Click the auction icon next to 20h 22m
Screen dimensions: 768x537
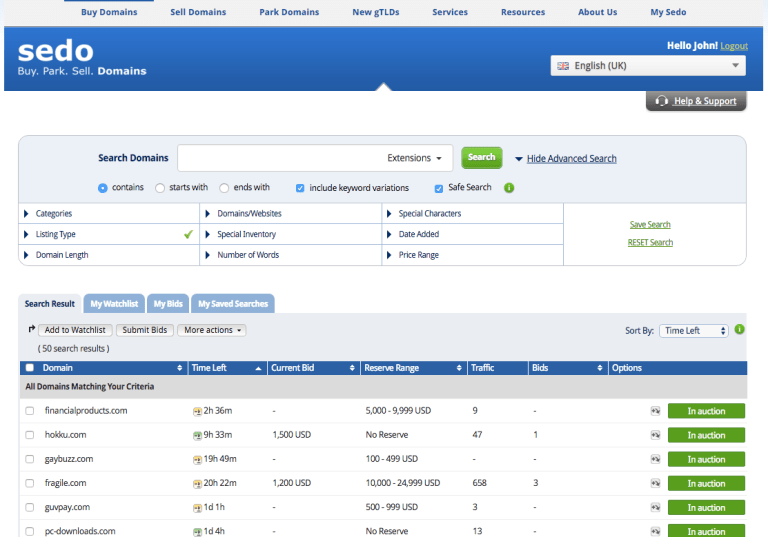click(197, 484)
